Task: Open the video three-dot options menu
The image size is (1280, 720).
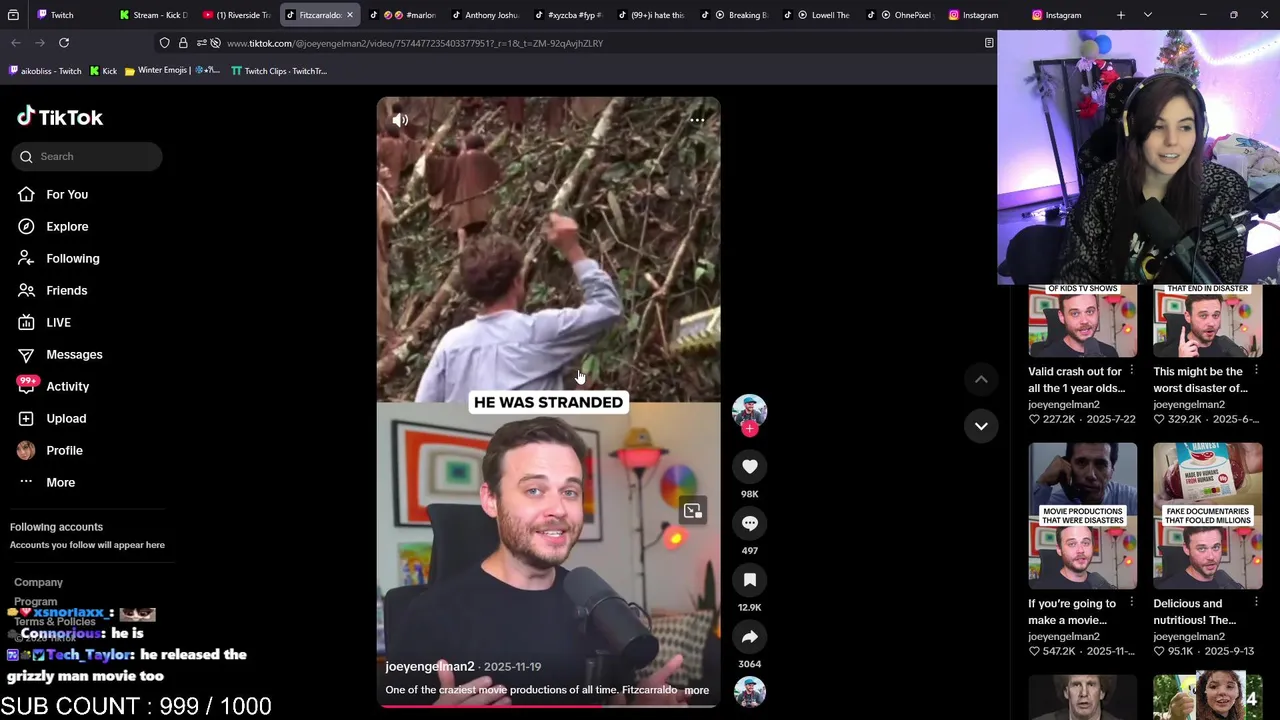Action: (x=697, y=120)
